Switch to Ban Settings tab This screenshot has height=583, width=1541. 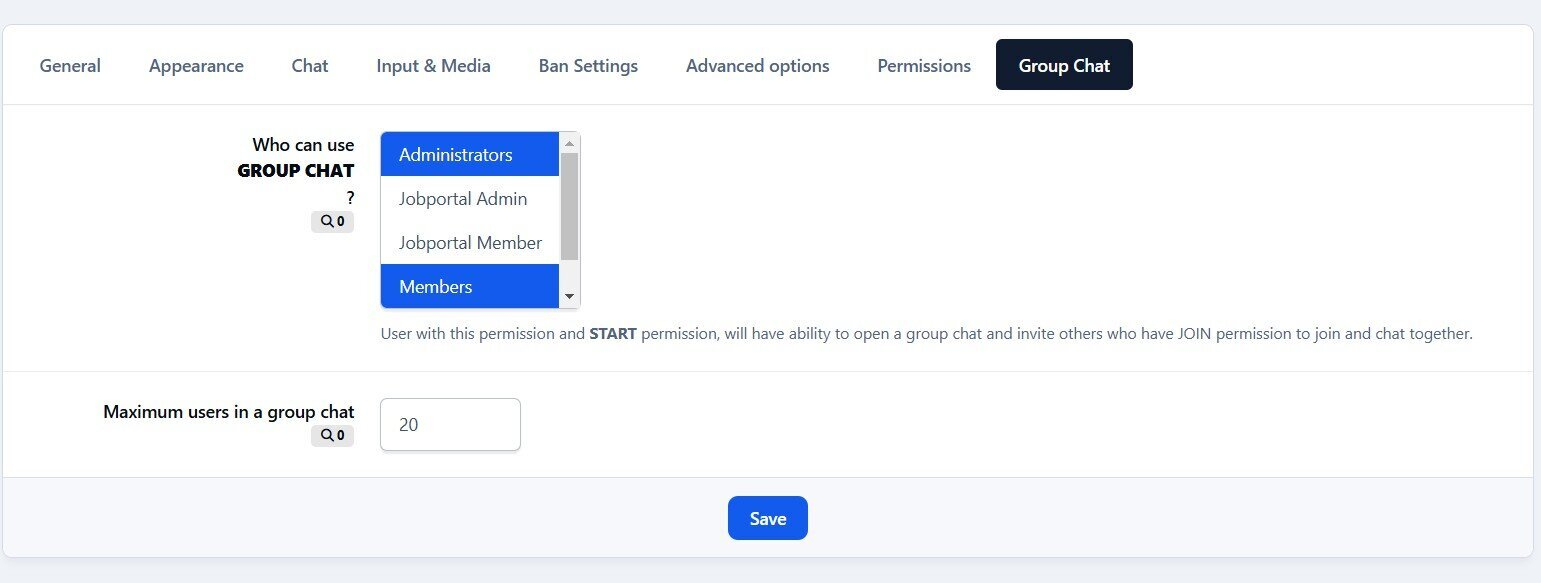tap(588, 66)
